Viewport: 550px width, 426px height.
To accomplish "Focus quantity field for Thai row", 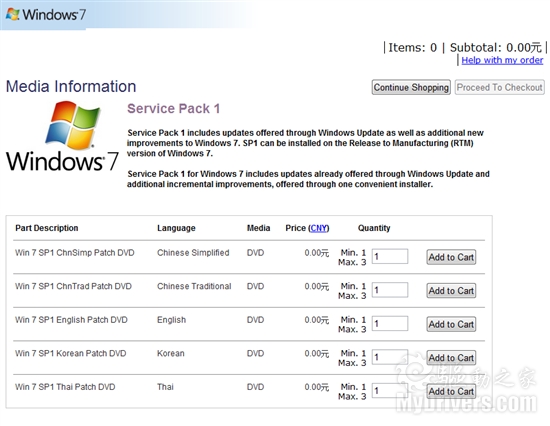I will pyautogui.click(x=390, y=391).
